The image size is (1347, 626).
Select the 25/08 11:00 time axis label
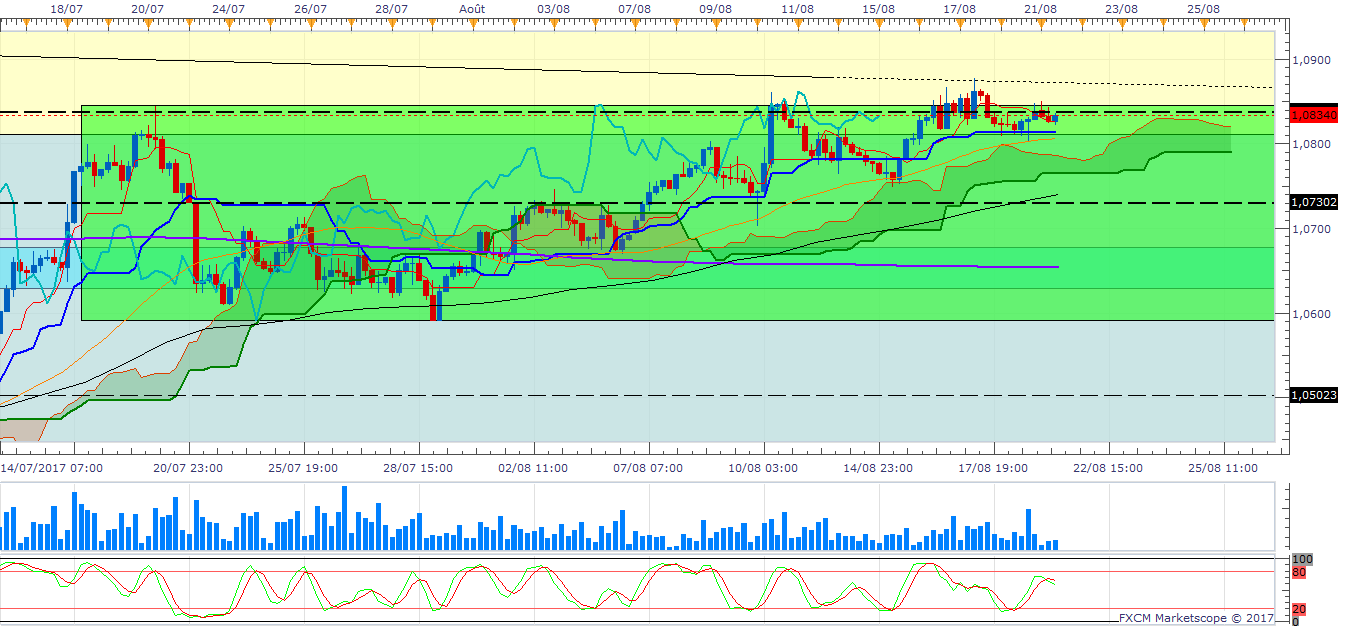click(1224, 467)
